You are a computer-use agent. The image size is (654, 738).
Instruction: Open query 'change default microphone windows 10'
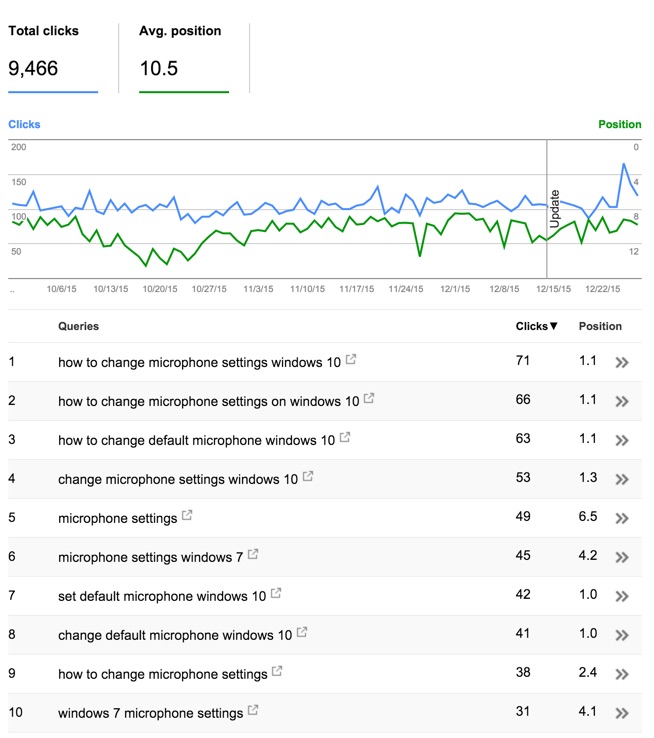[x=175, y=635]
